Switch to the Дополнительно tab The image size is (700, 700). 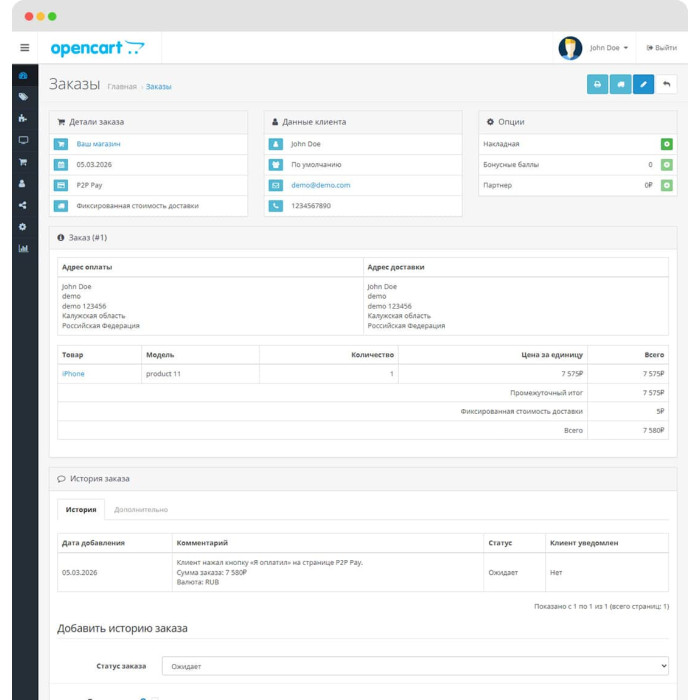coord(141,509)
